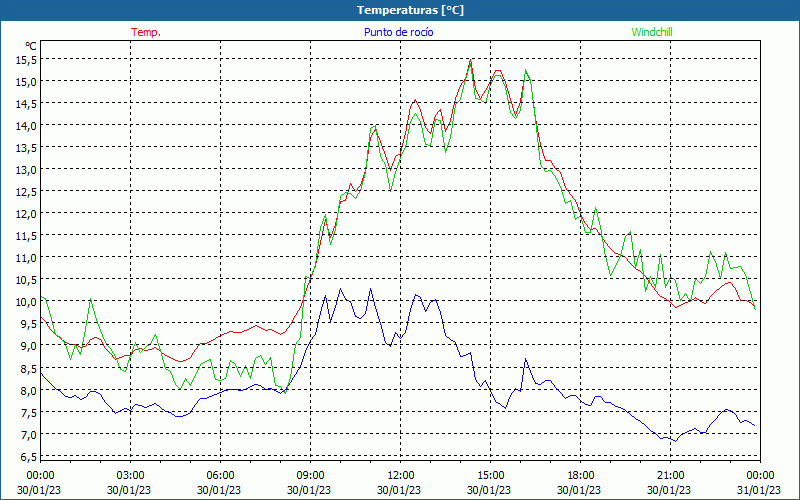This screenshot has height=500, width=800.
Task: Click the 30/01/23 date under 12:00
Action: (x=399, y=490)
